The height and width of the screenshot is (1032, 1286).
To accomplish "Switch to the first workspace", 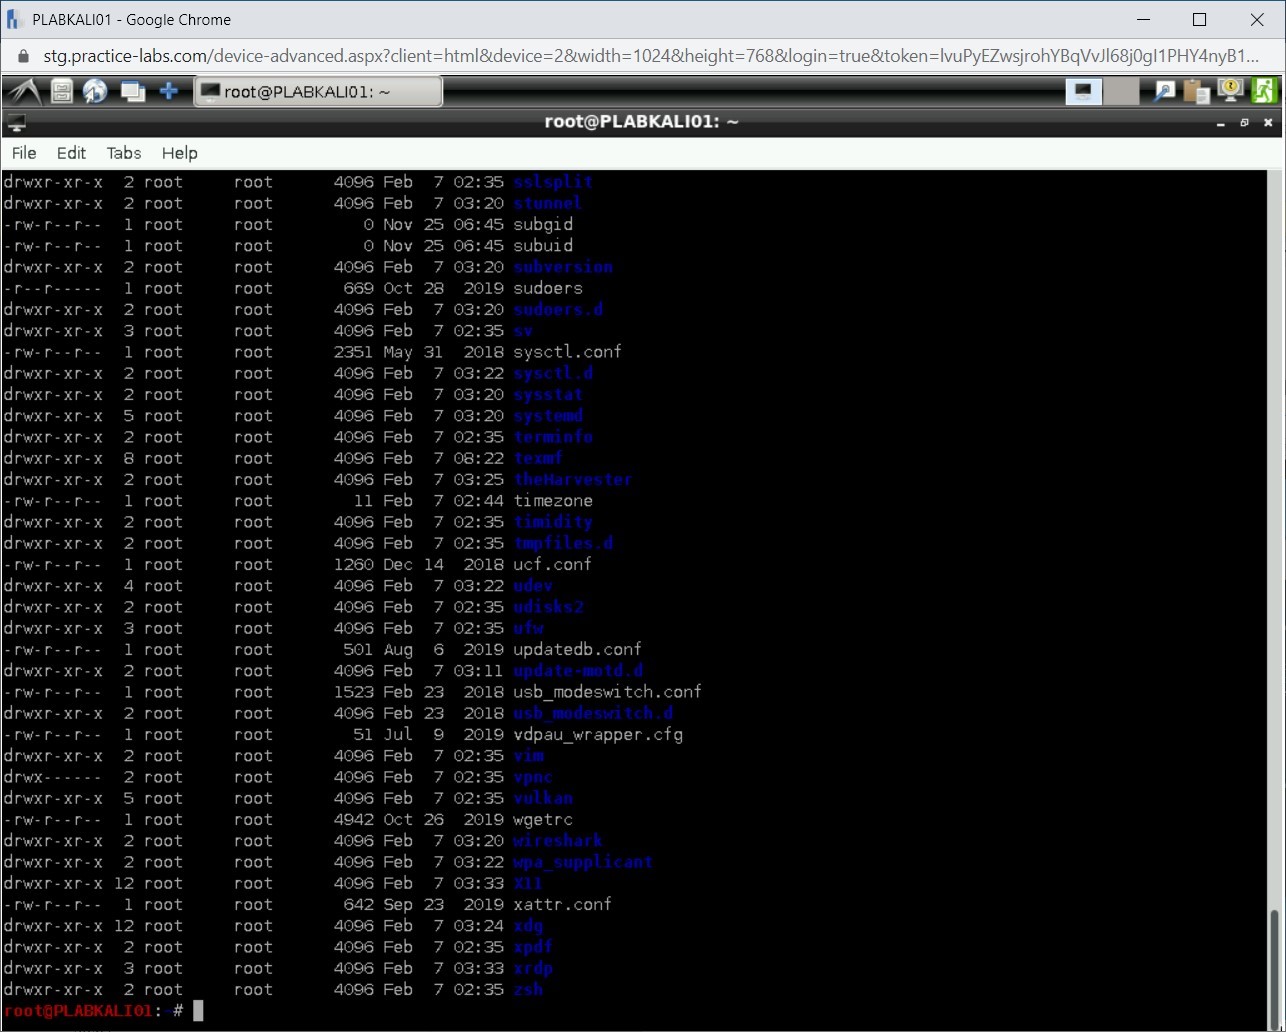I will 1083,92.
